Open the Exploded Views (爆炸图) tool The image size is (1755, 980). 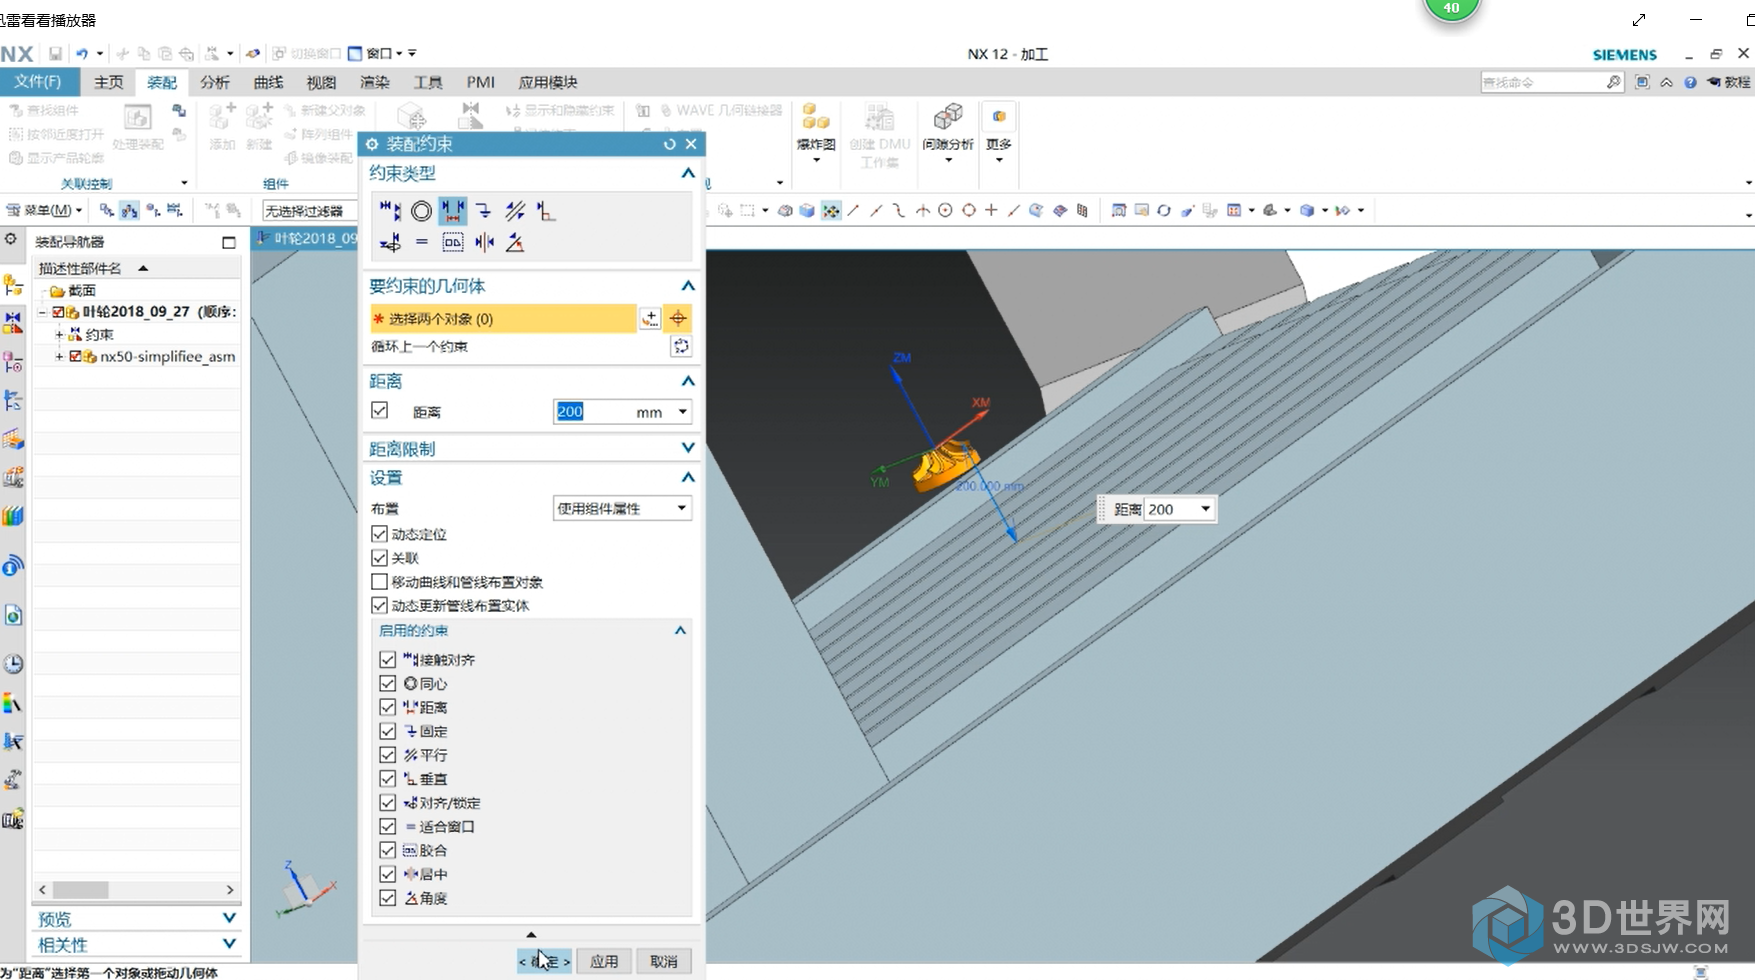[x=816, y=133]
